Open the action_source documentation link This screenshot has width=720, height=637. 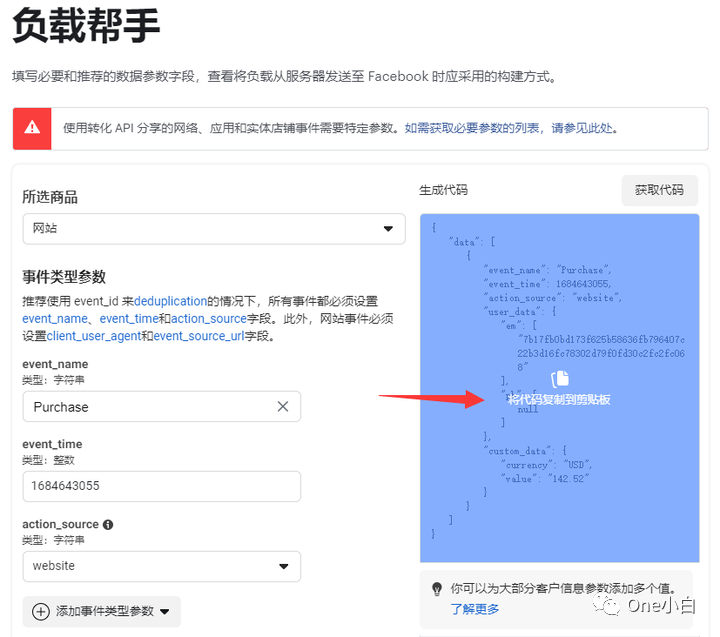(209, 319)
